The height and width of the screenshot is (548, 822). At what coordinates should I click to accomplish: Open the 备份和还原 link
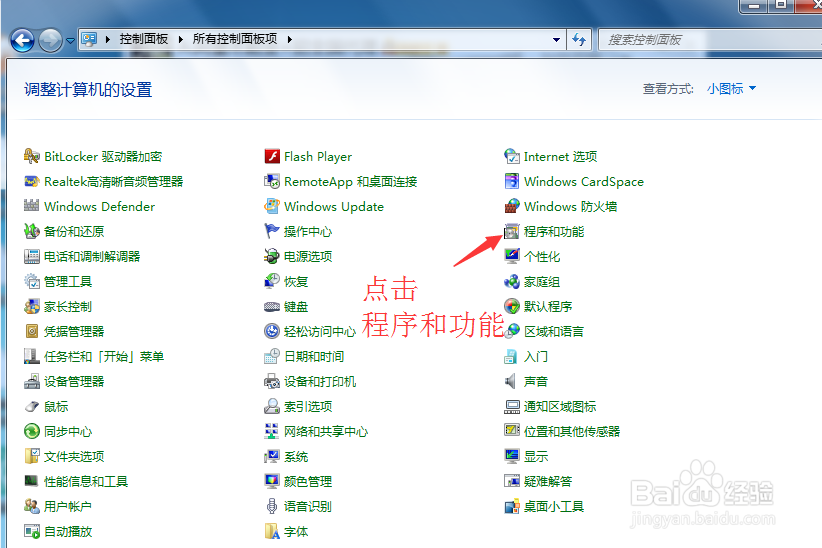point(74,231)
